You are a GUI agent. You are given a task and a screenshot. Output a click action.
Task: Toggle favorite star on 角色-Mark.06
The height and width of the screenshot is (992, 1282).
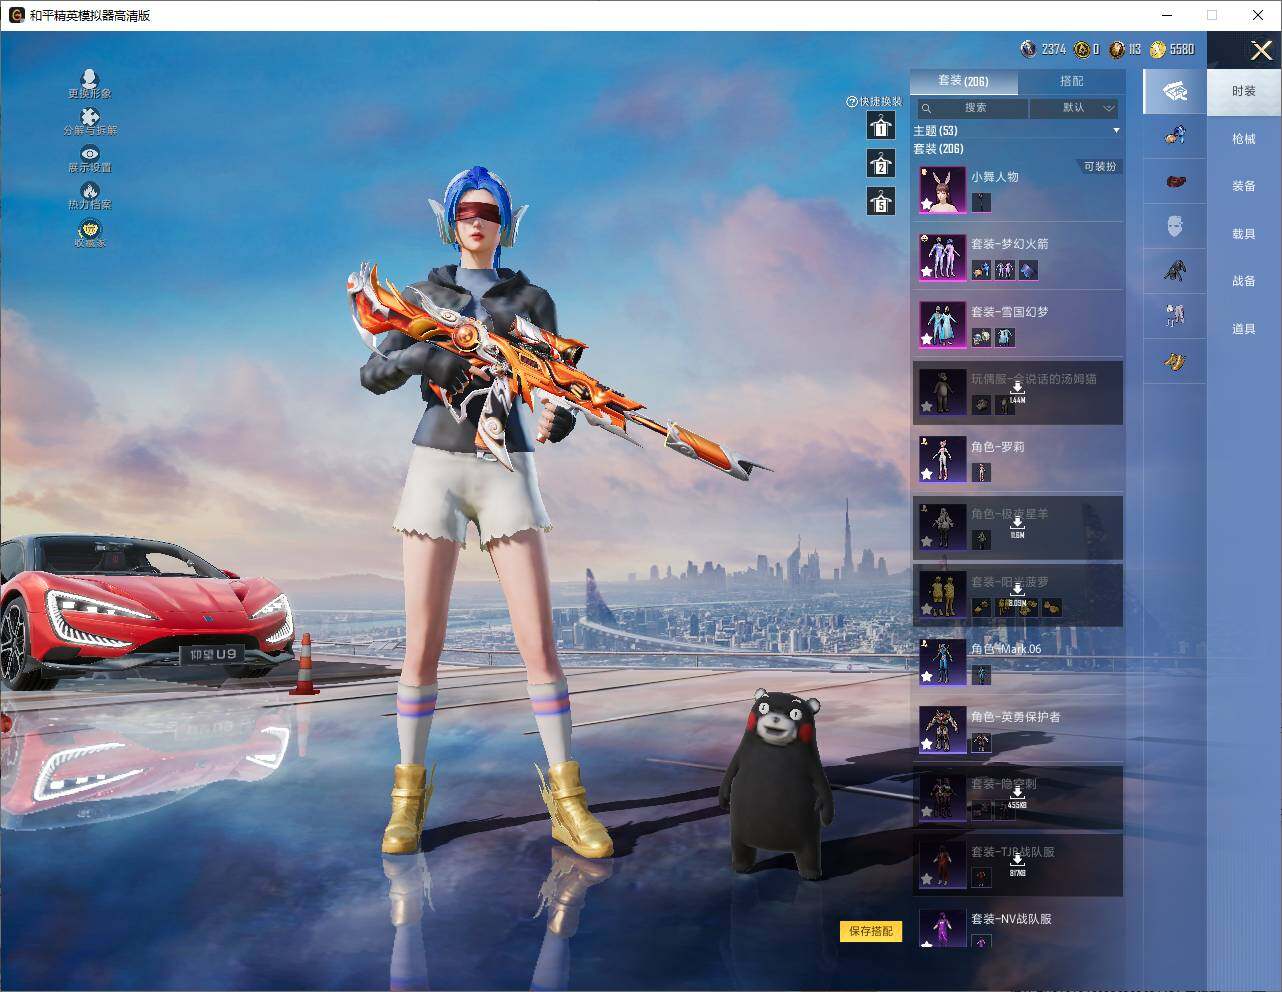point(927,677)
